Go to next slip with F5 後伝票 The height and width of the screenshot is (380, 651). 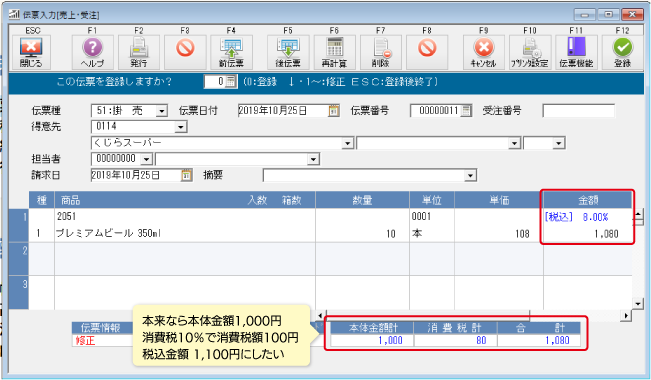coord(288,52)
